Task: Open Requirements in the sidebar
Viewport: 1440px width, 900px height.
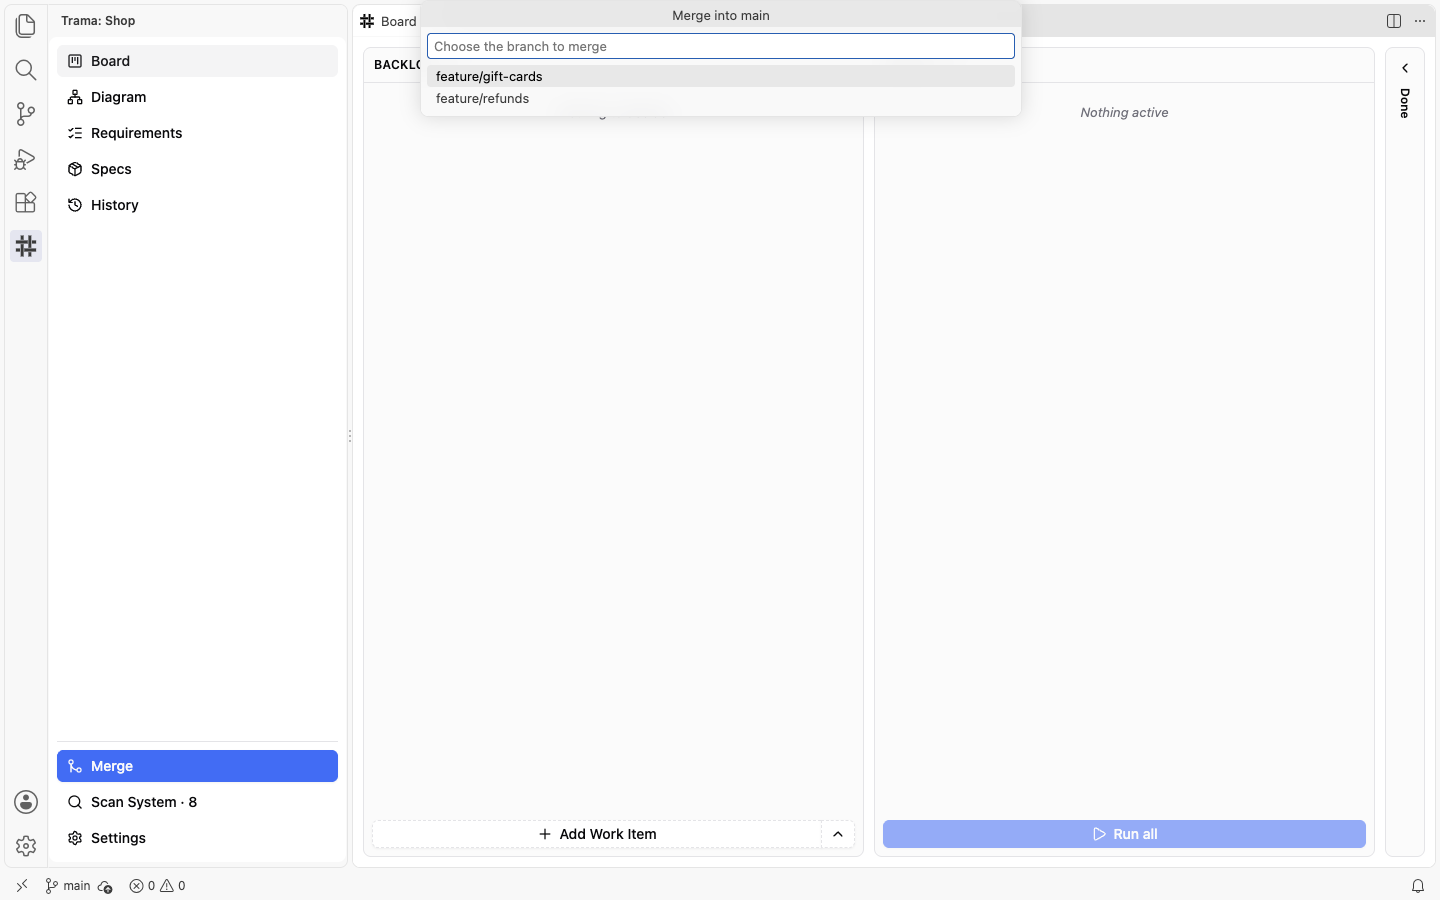Action: tap(197, 133)
